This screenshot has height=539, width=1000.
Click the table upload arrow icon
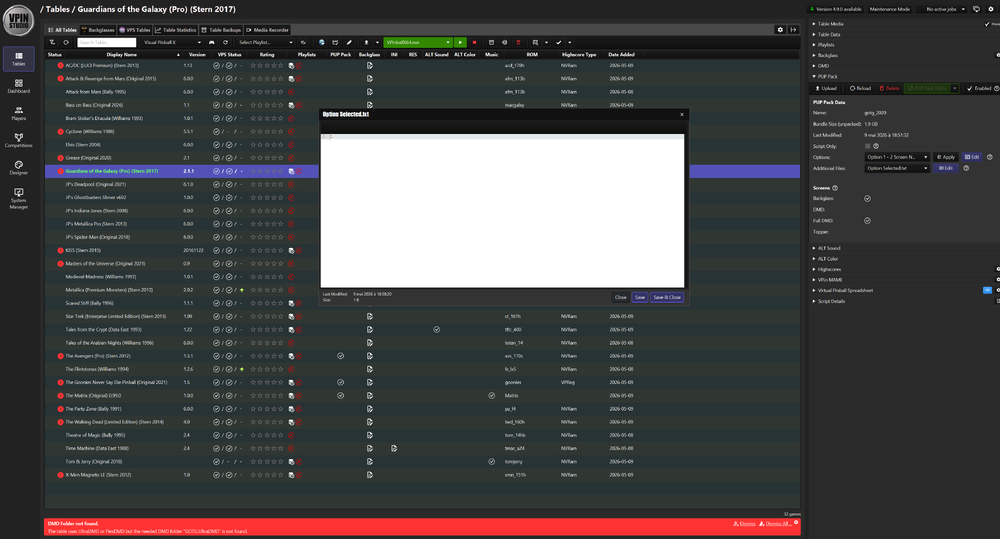[366, 42]
